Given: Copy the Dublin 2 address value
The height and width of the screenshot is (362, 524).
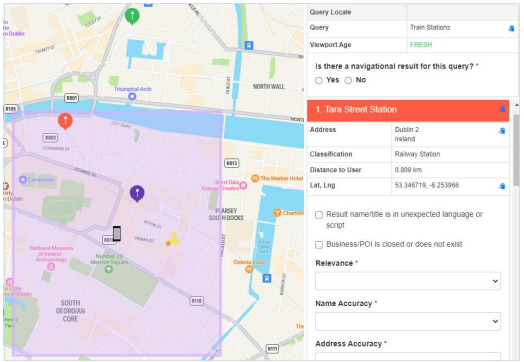Looking at the screenshot, I should [x=502, y=131].
